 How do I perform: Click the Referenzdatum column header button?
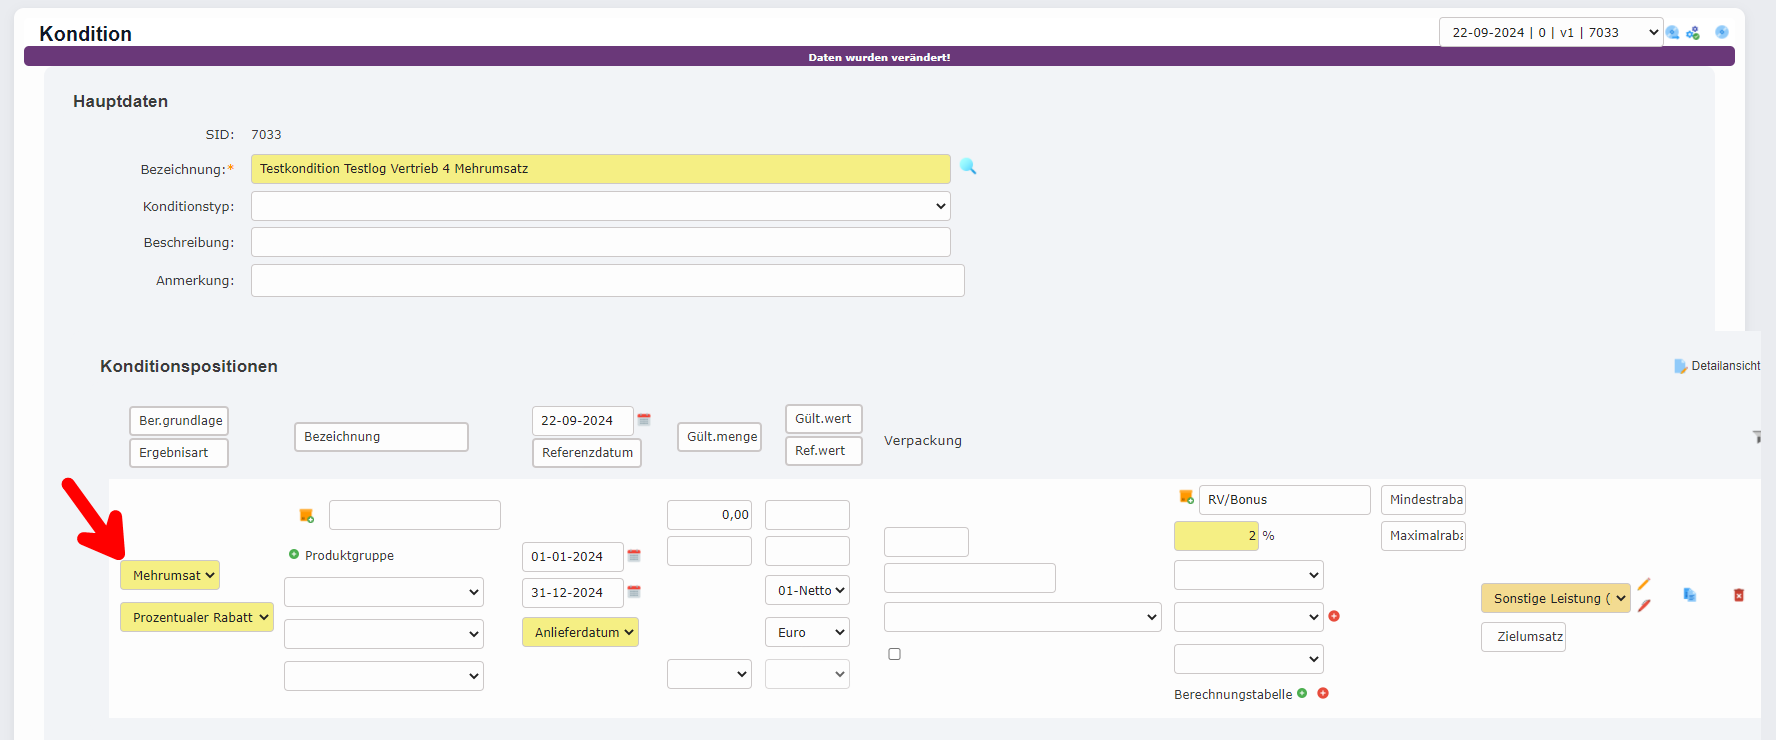pos(587,453)
